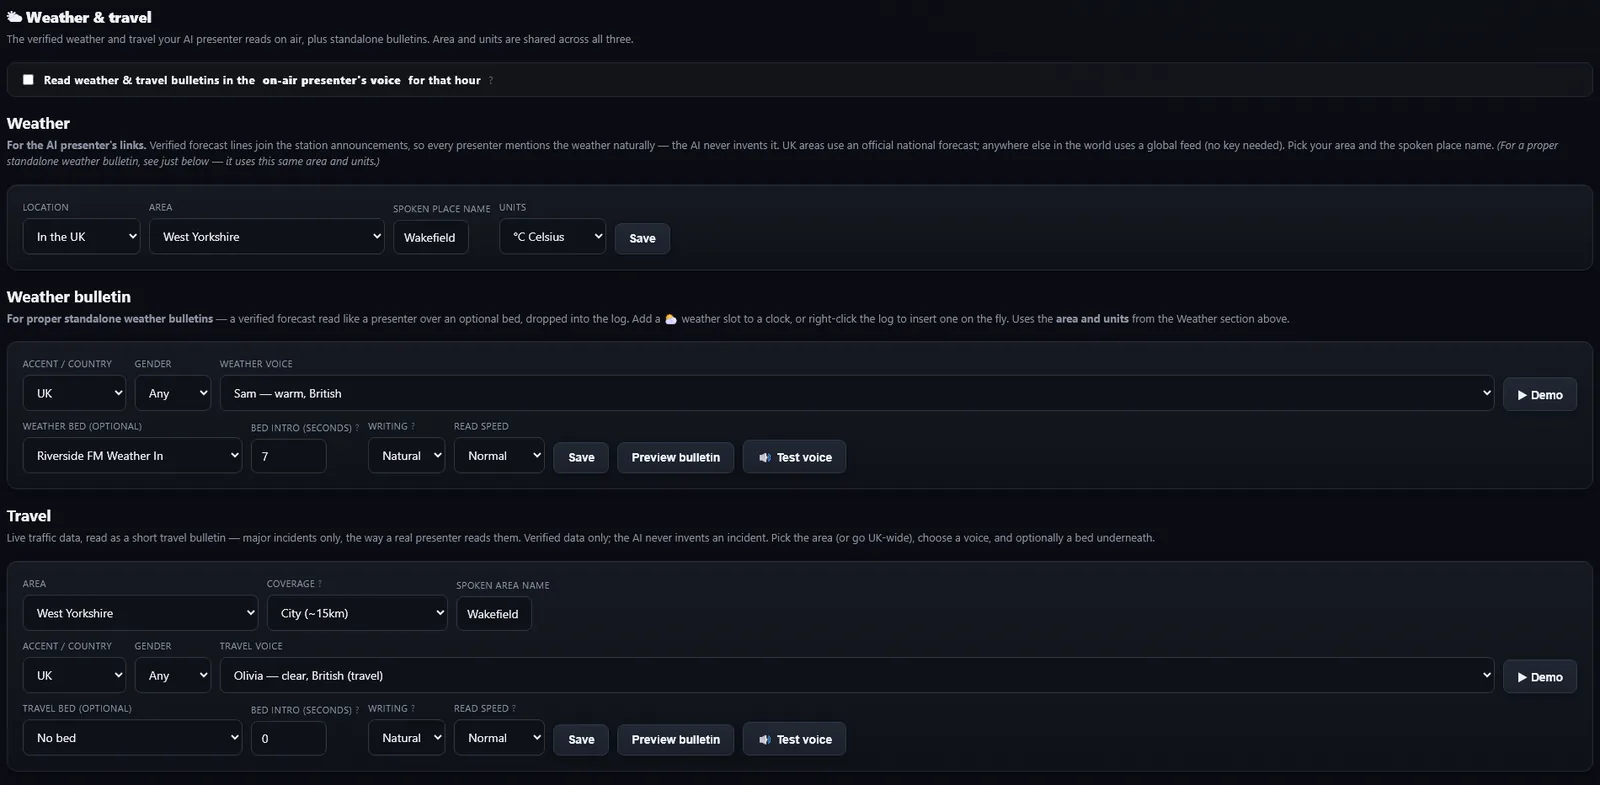Enable reading bulletins in on-air presenter's voice
The width and height of the screenshot is (1600, 785).
28,80
